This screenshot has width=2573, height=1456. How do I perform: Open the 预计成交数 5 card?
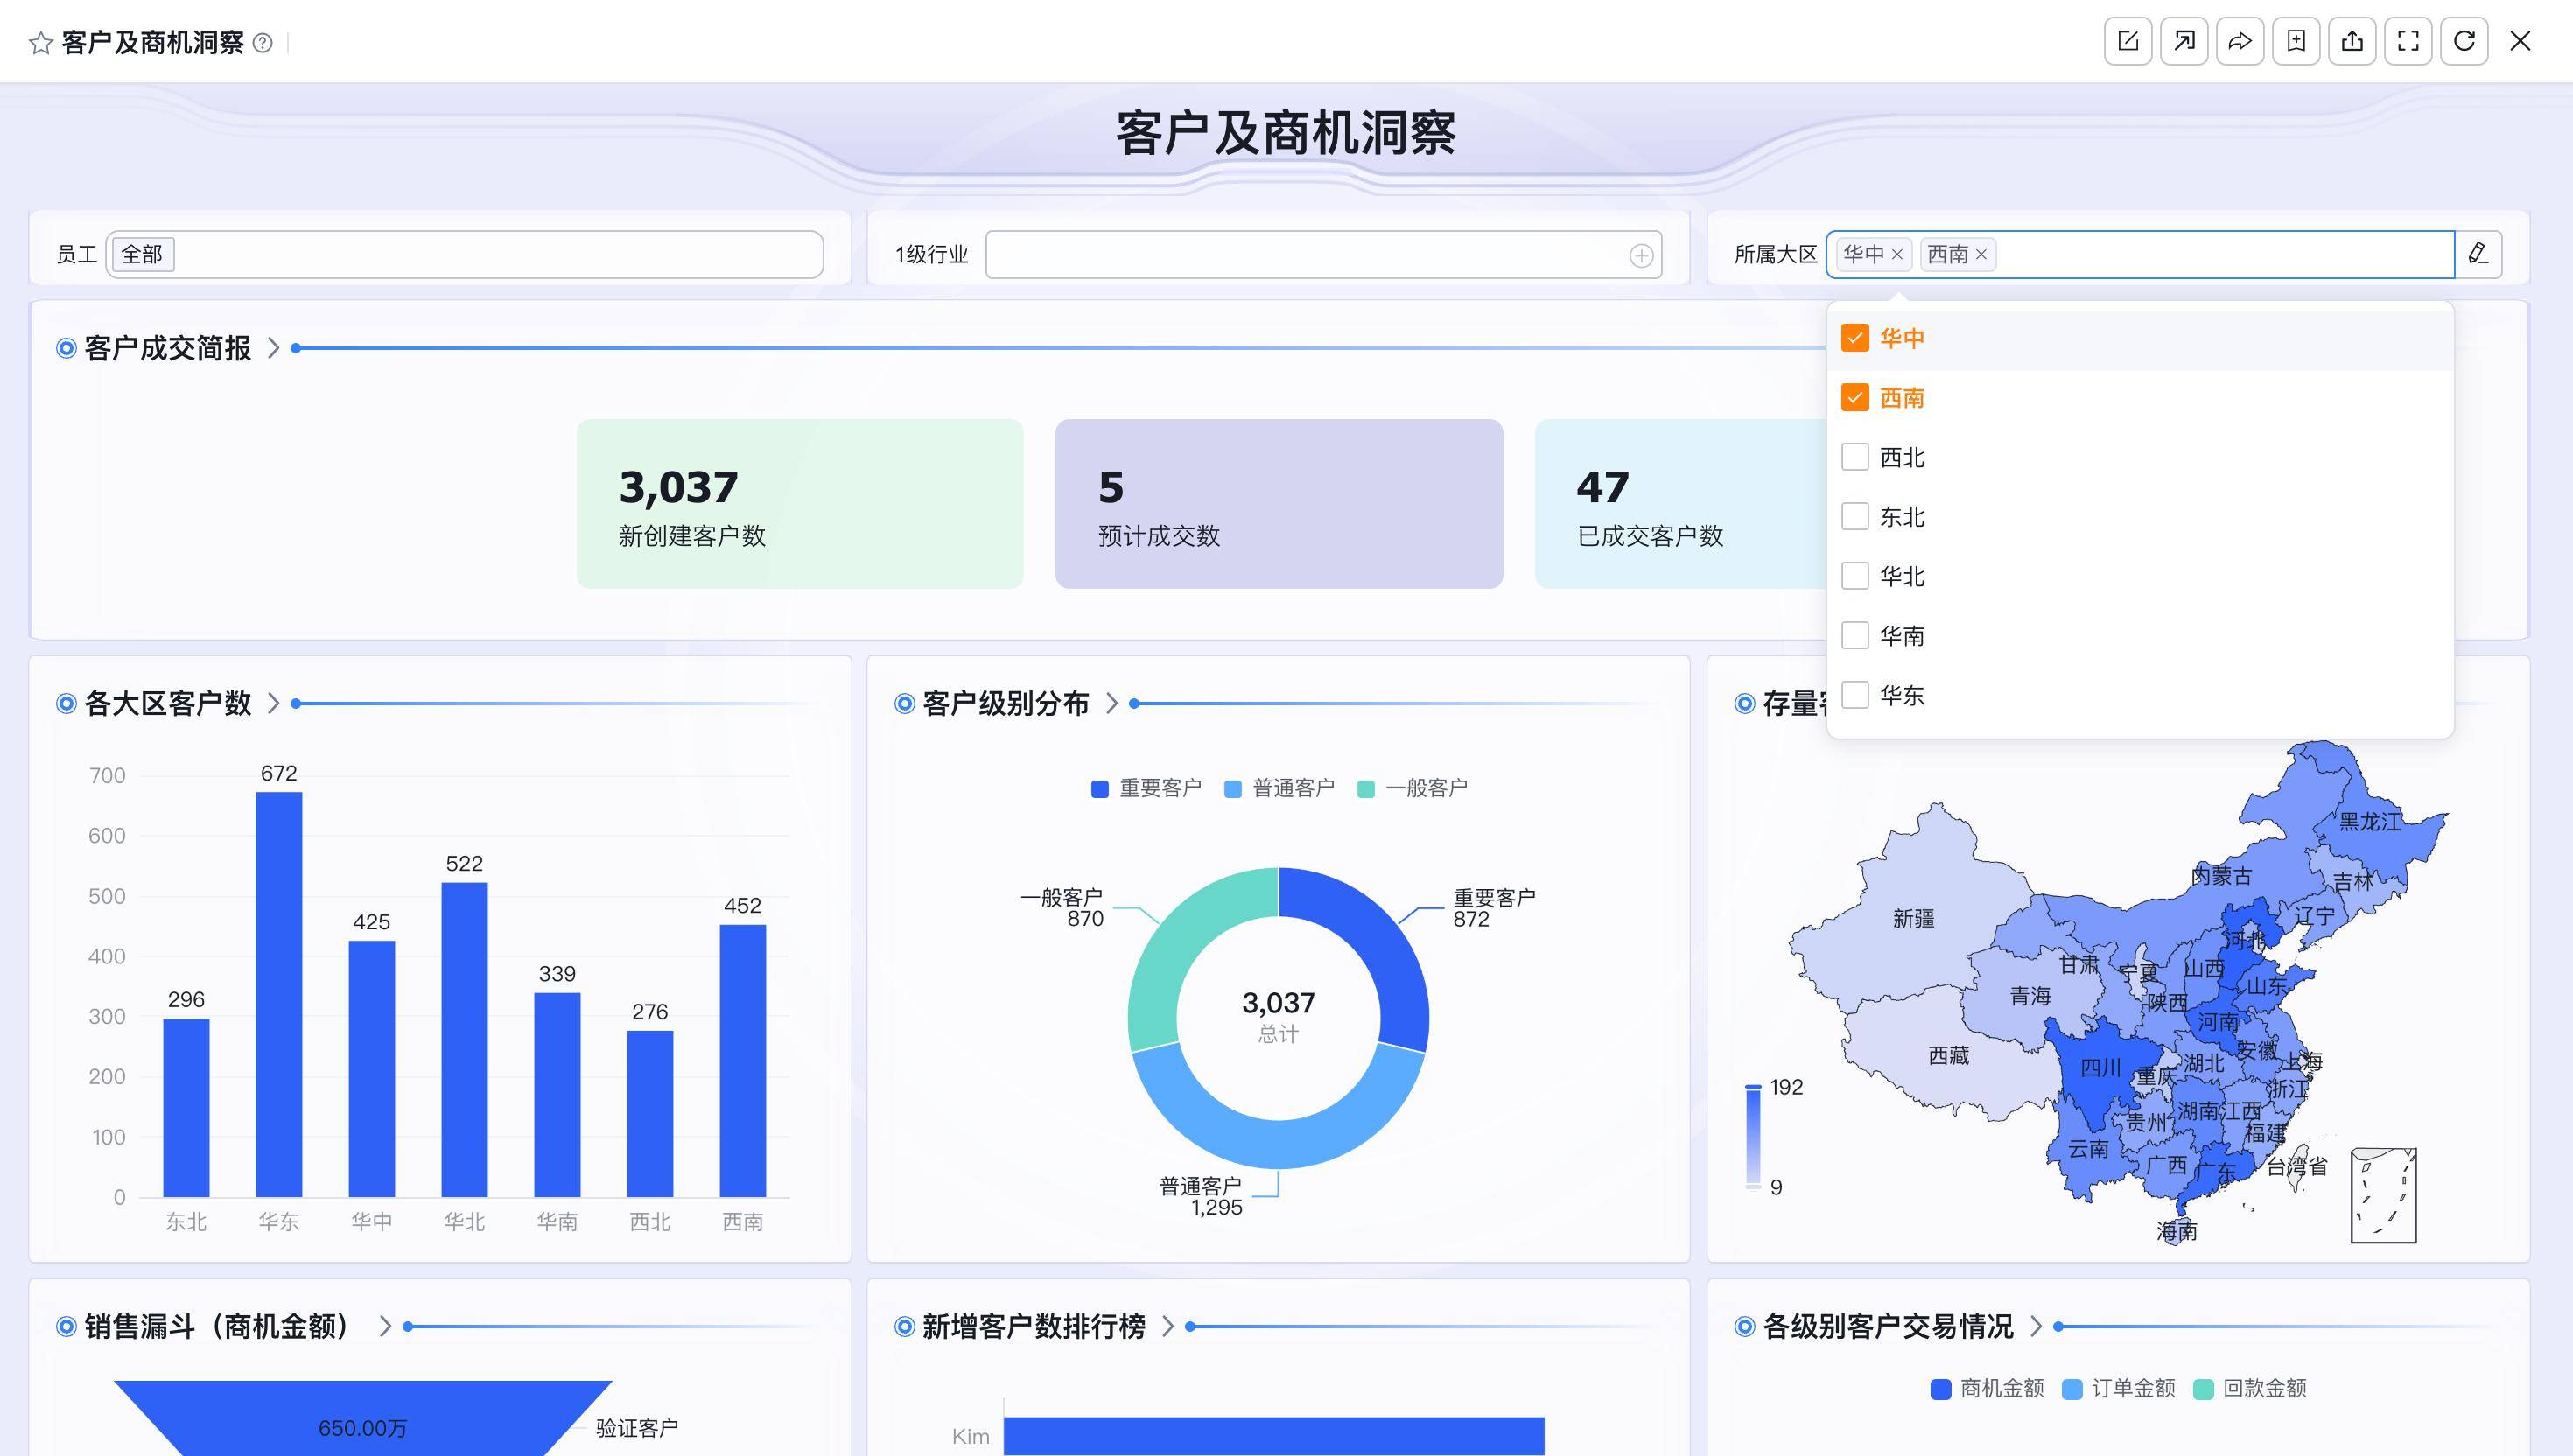click(1279, 504)
